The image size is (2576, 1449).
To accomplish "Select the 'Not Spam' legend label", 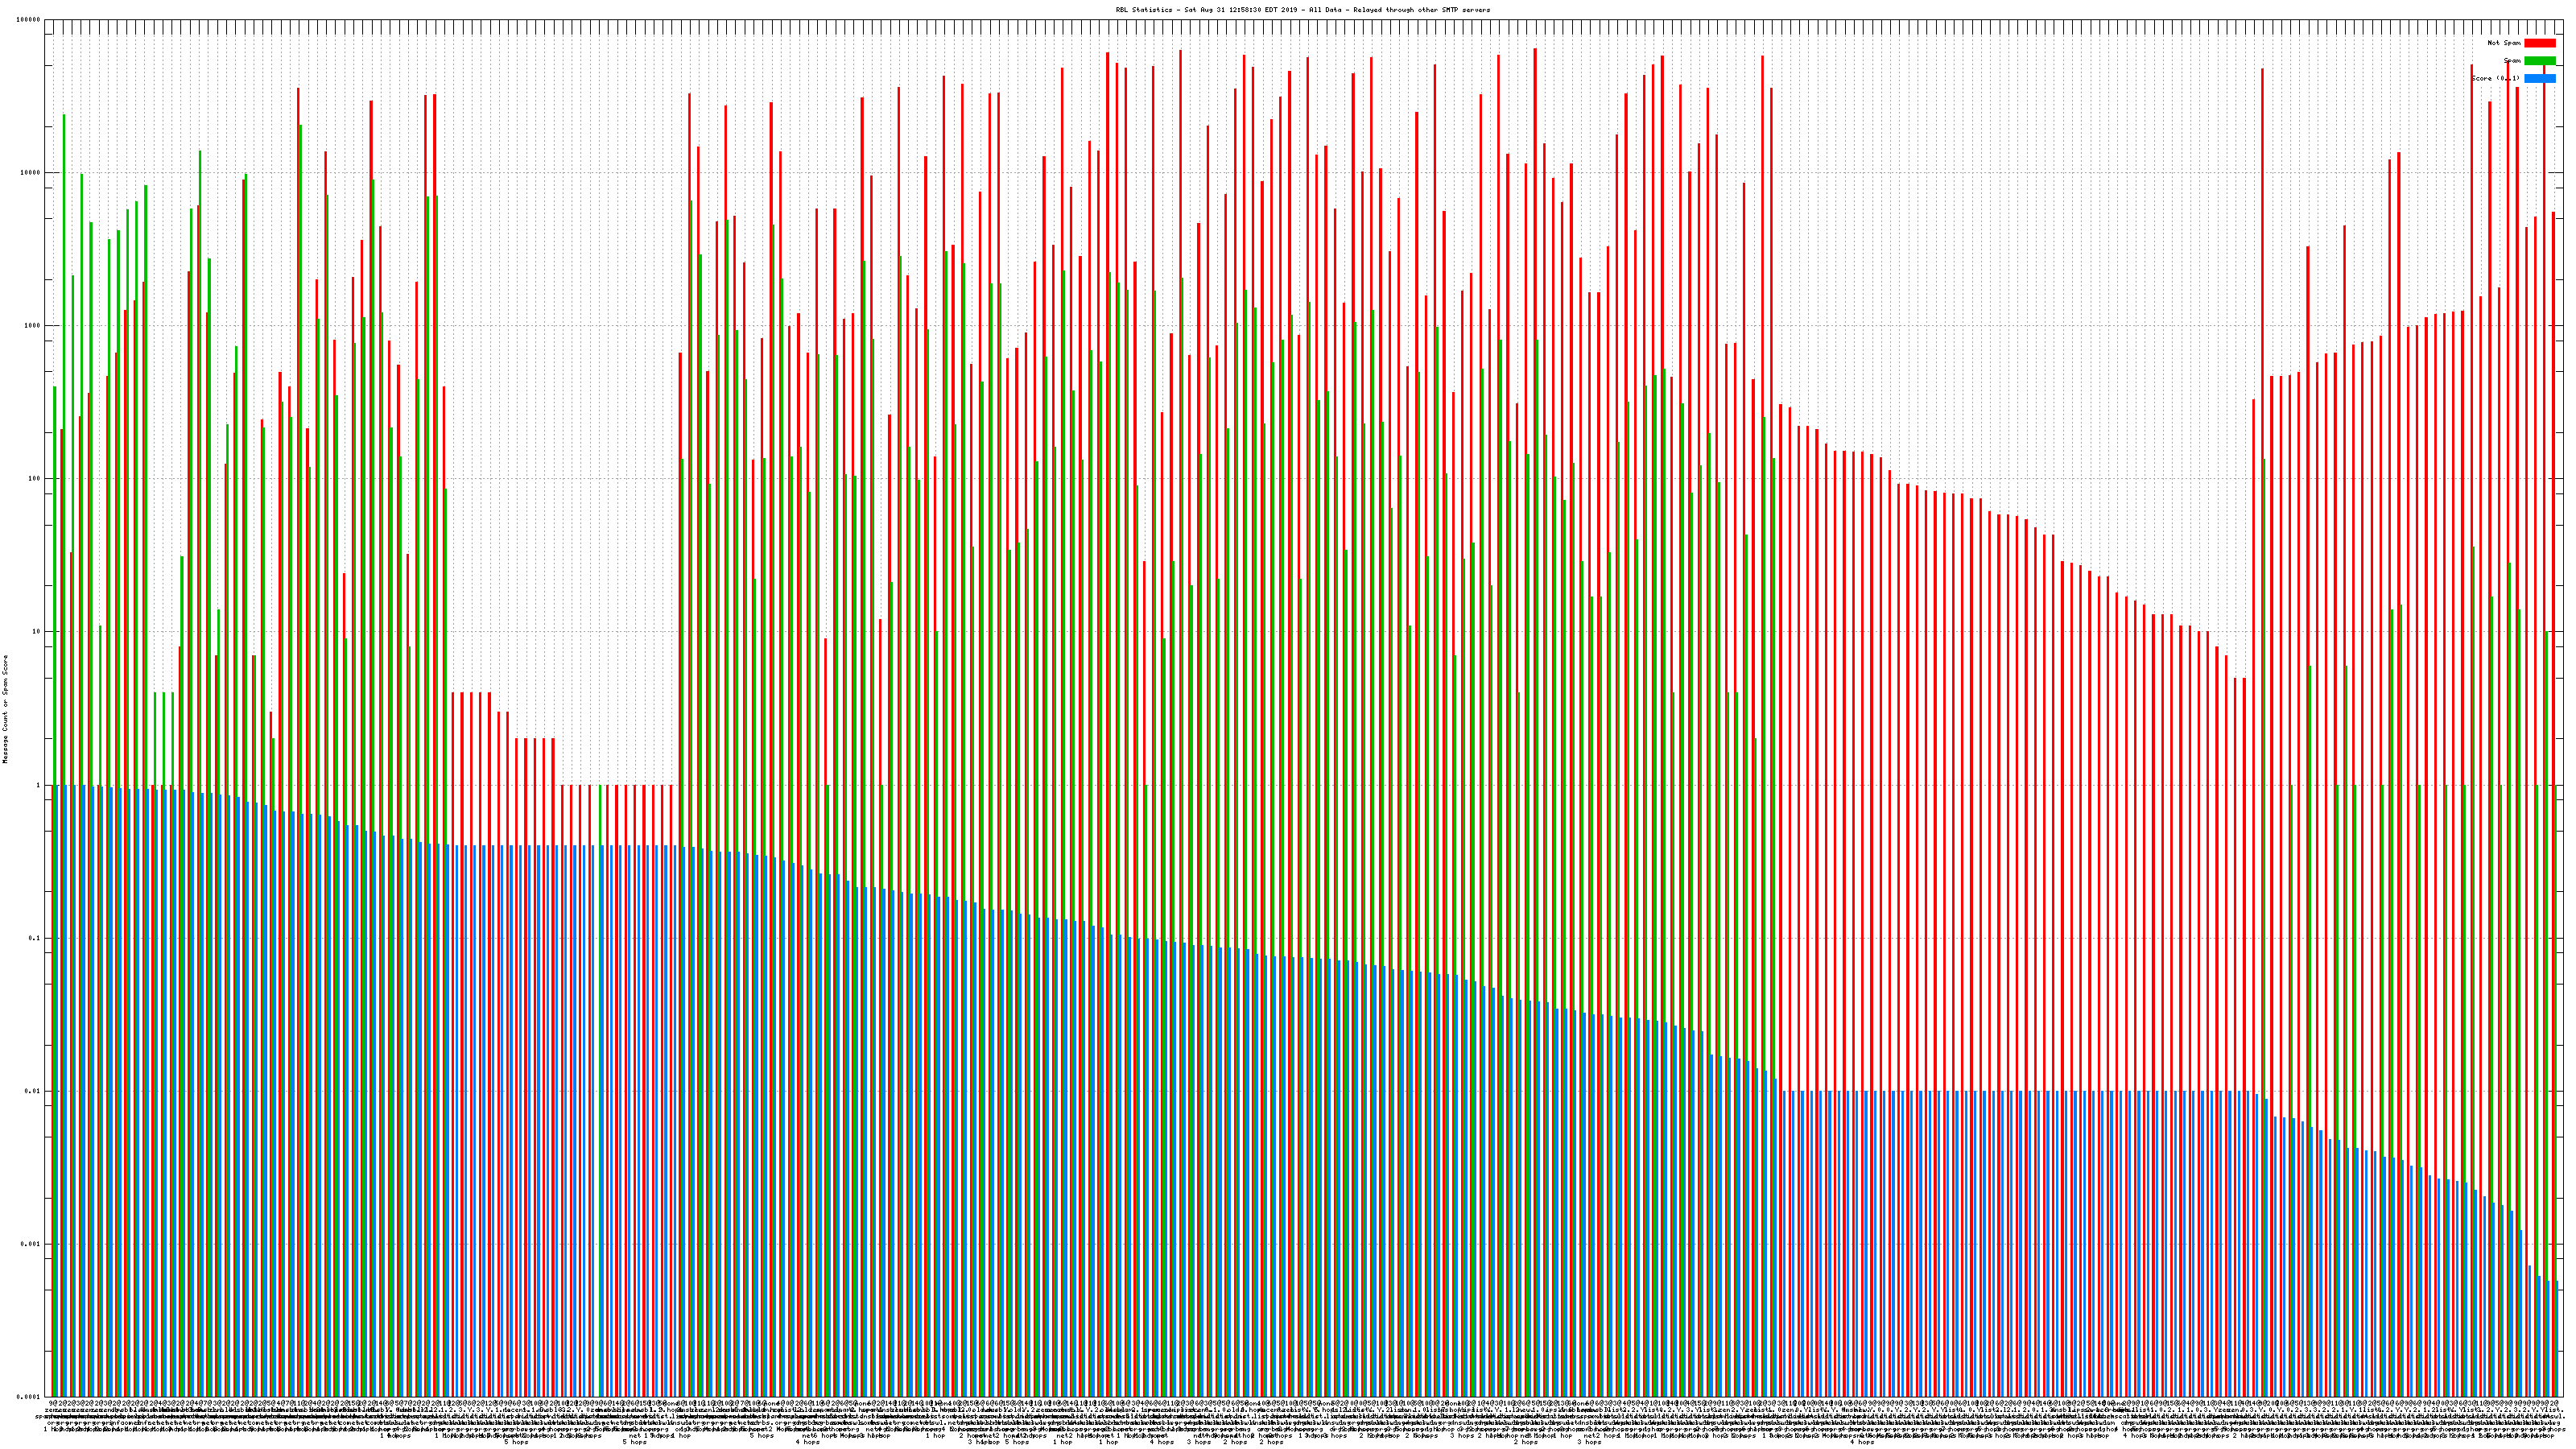I will coord(2504,43).
